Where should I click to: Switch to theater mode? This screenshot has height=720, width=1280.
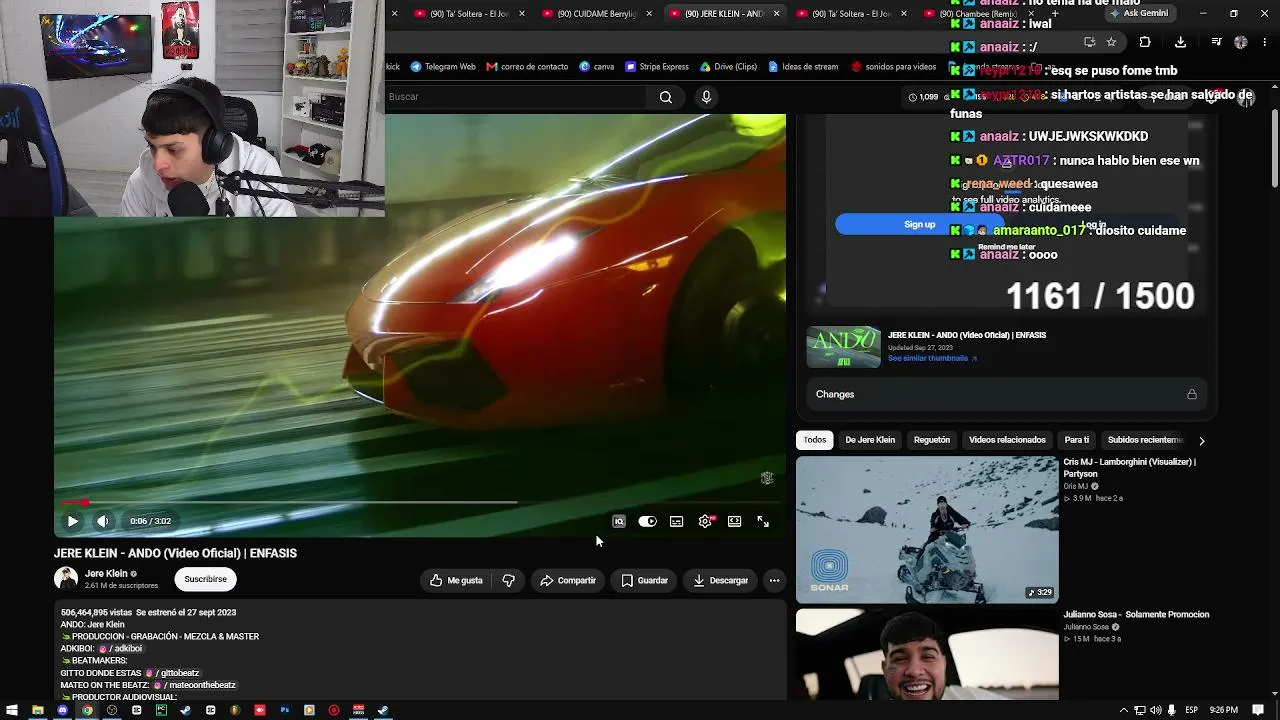(734, 521)
